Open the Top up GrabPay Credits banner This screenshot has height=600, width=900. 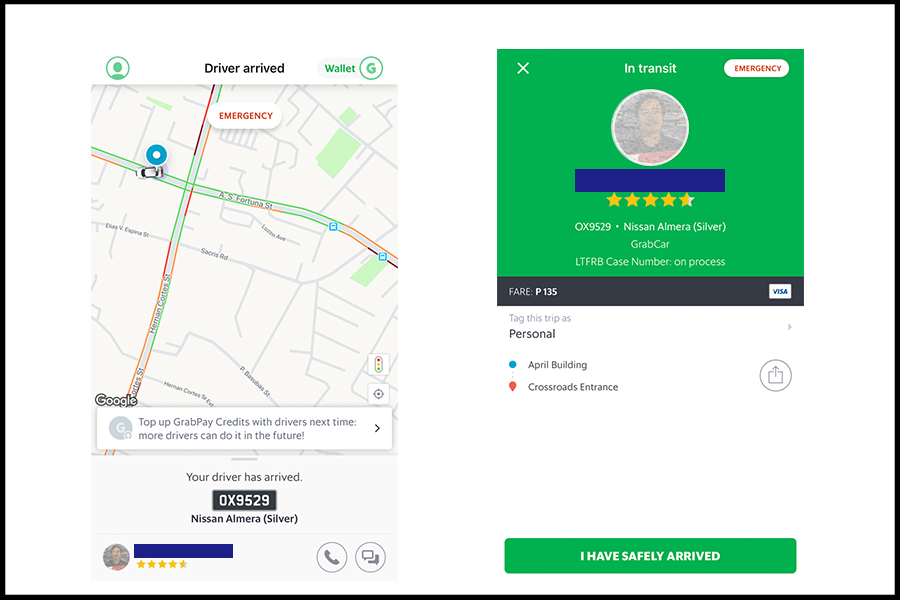(245, 428)
